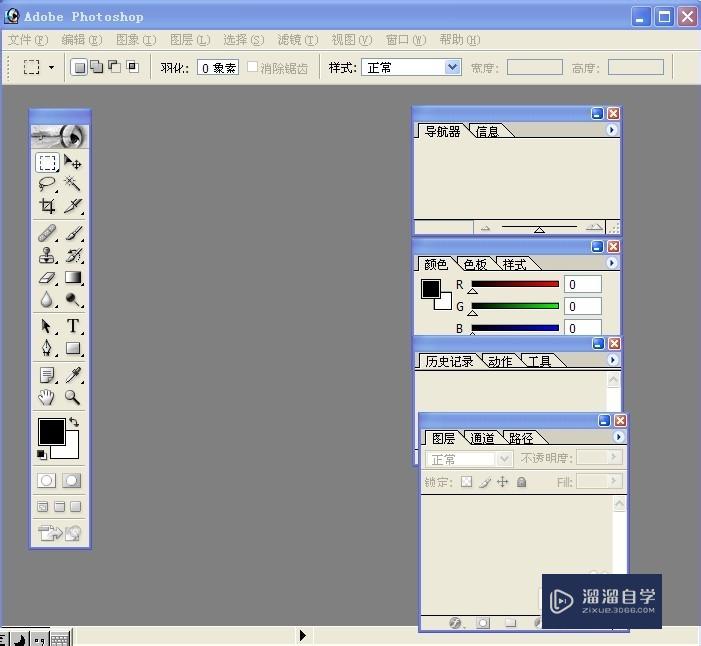
Task: Choose New Selection mode in options bar
Action: coord(79,68)
